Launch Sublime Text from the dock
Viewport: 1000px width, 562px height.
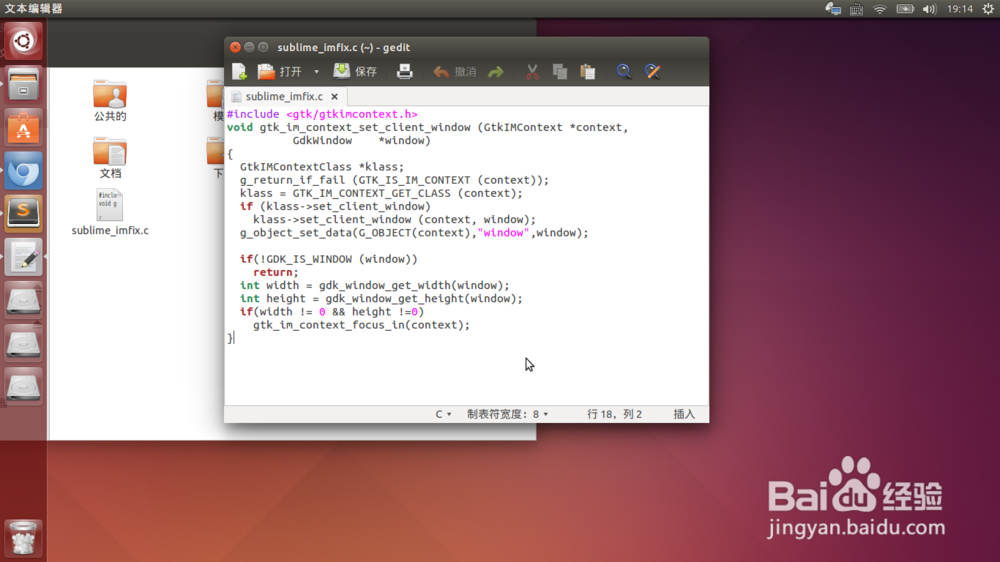point(24,214)
